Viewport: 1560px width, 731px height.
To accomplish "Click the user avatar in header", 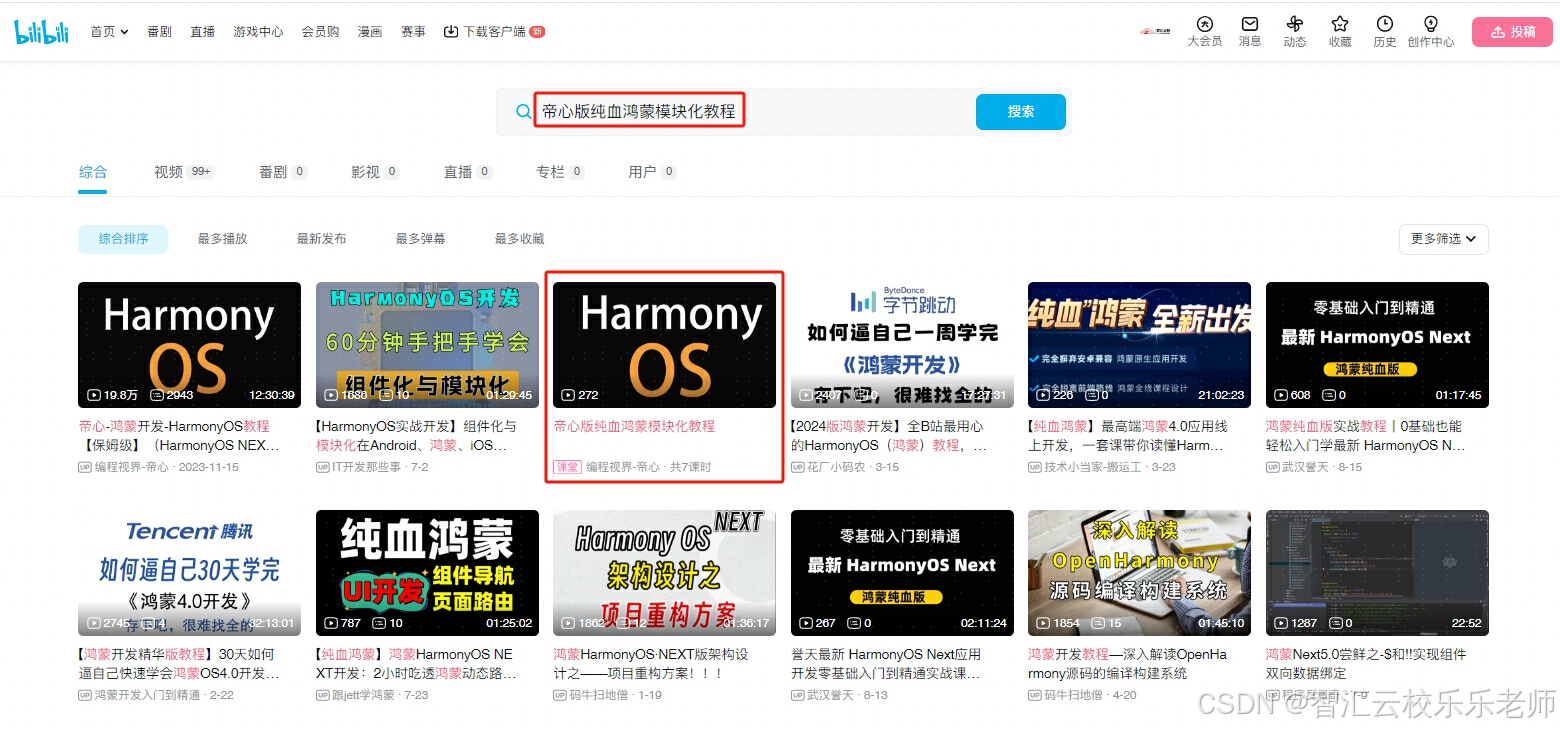I will point(1156,31).
